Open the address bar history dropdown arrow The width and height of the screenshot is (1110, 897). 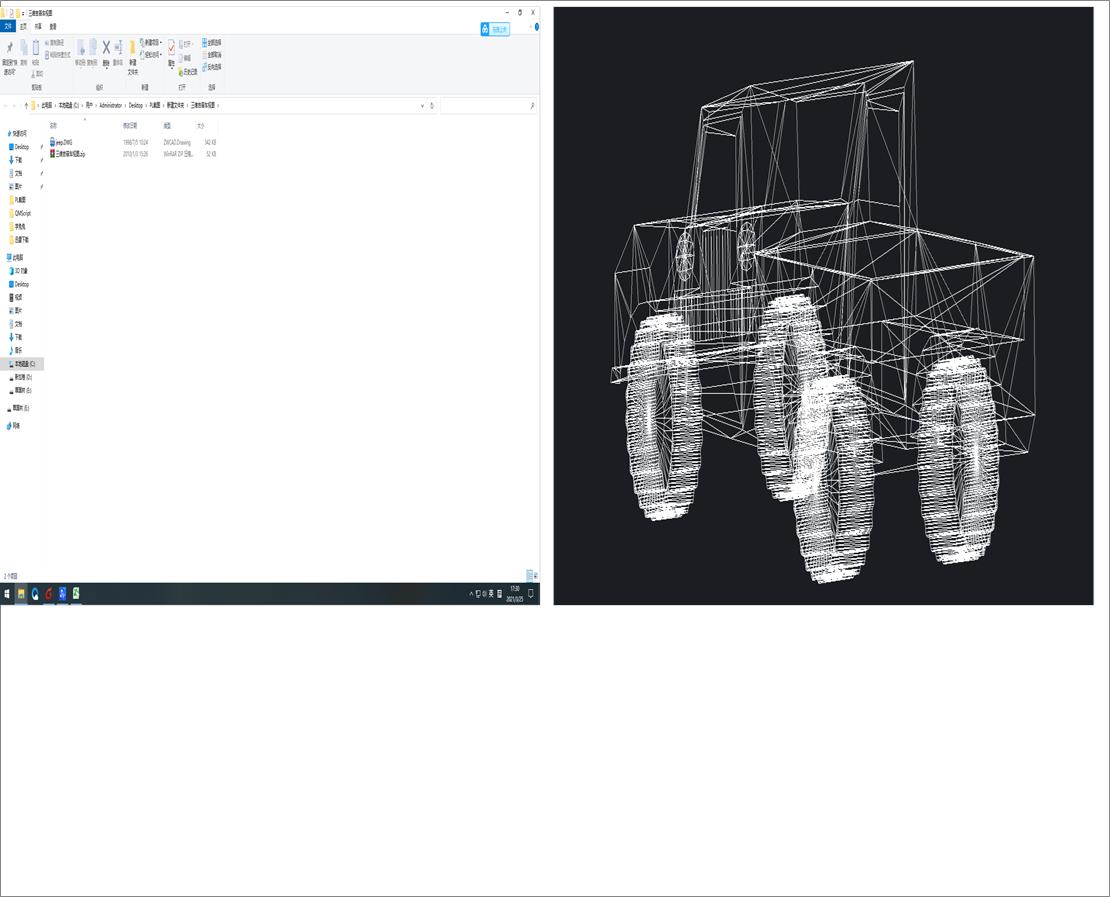pos(423,105)
